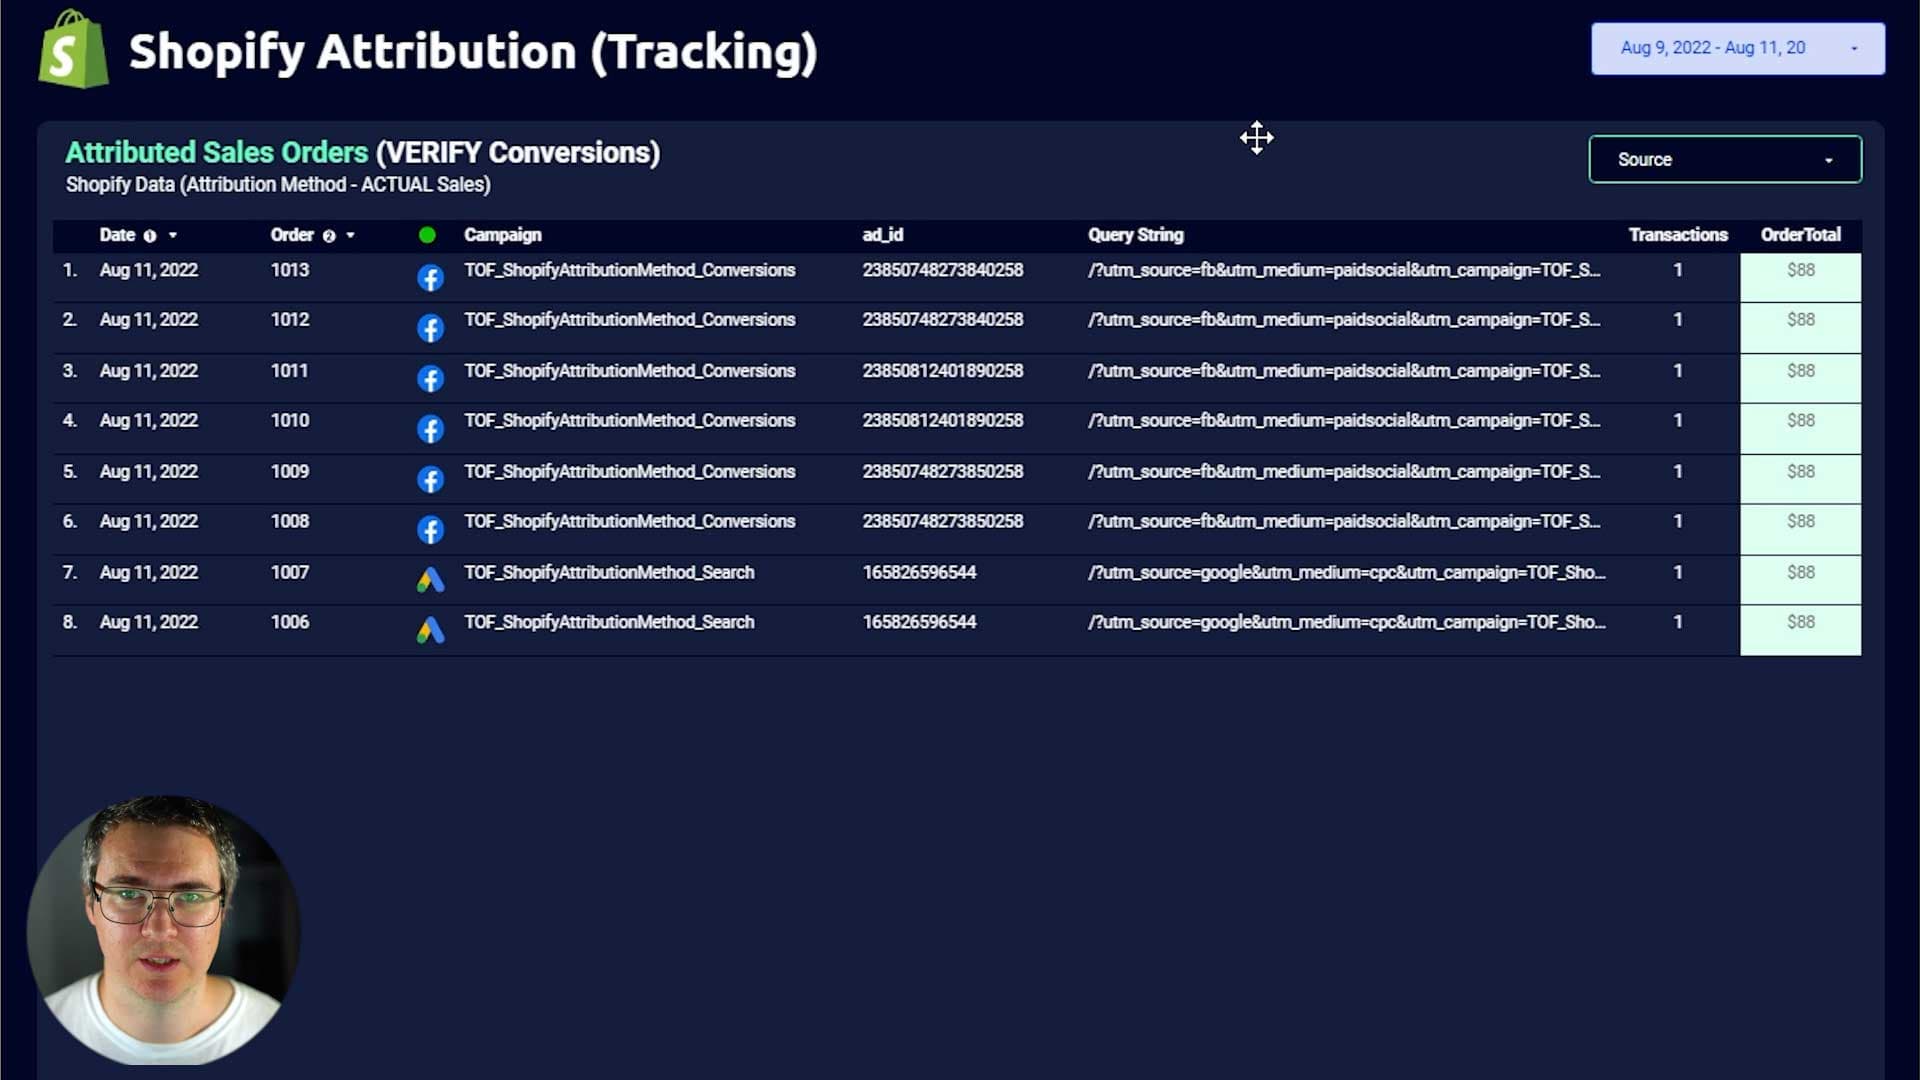
Task: Click ad_id 23850748273850258 in row 5
Action: pos(943,472)
